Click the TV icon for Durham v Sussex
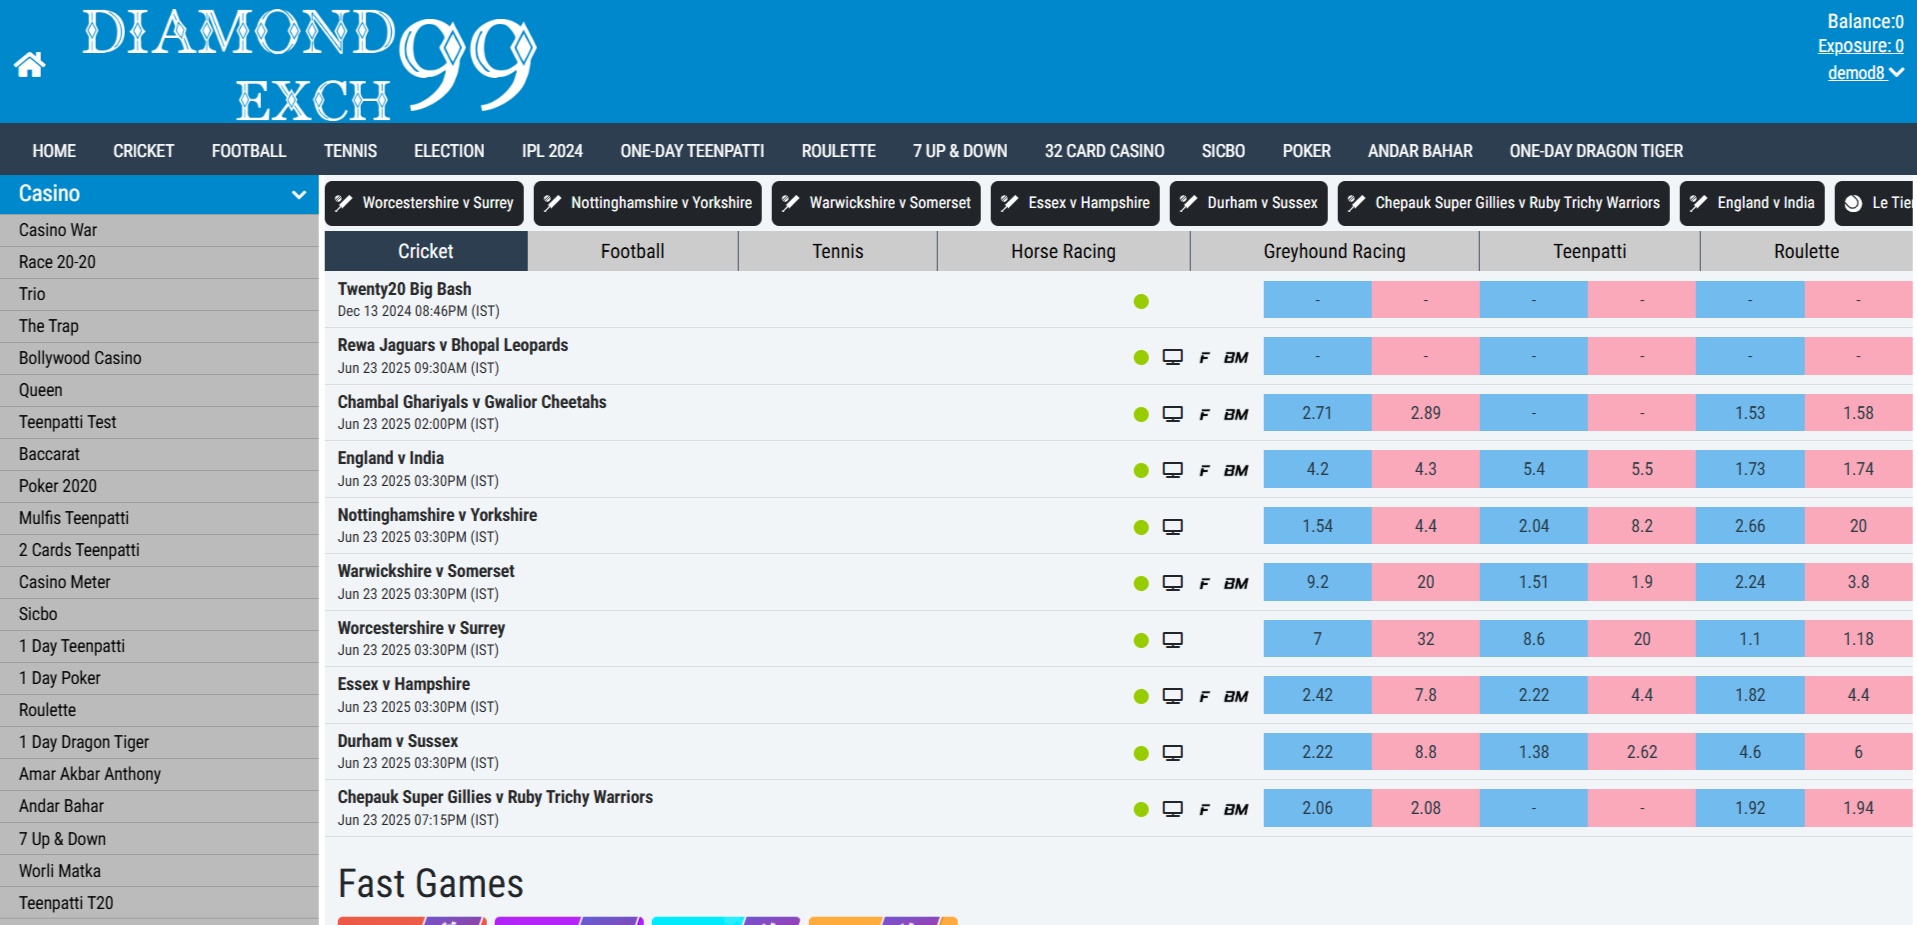 pos(1172,753)
